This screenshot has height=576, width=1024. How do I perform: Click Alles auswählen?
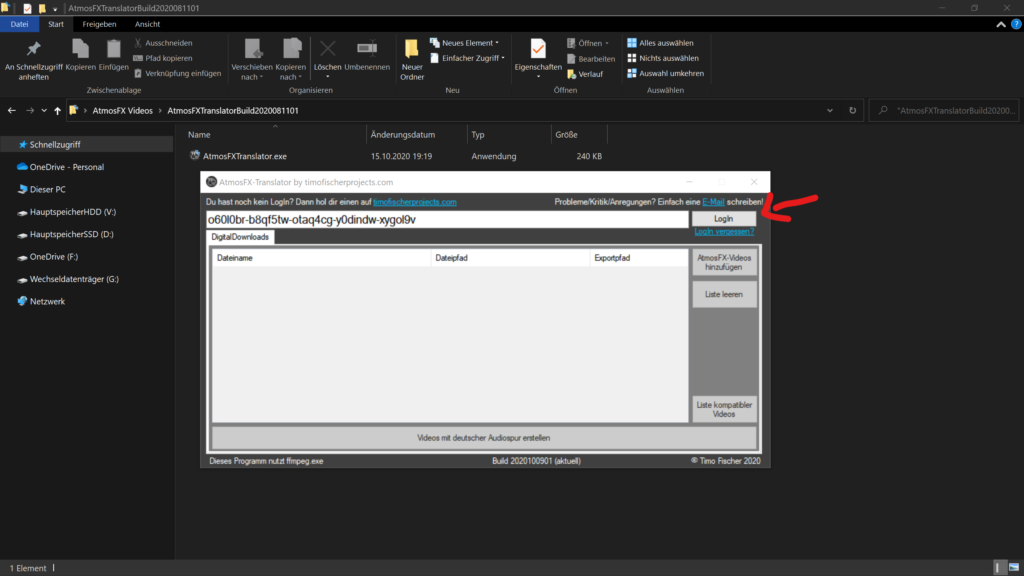[660, 43]
